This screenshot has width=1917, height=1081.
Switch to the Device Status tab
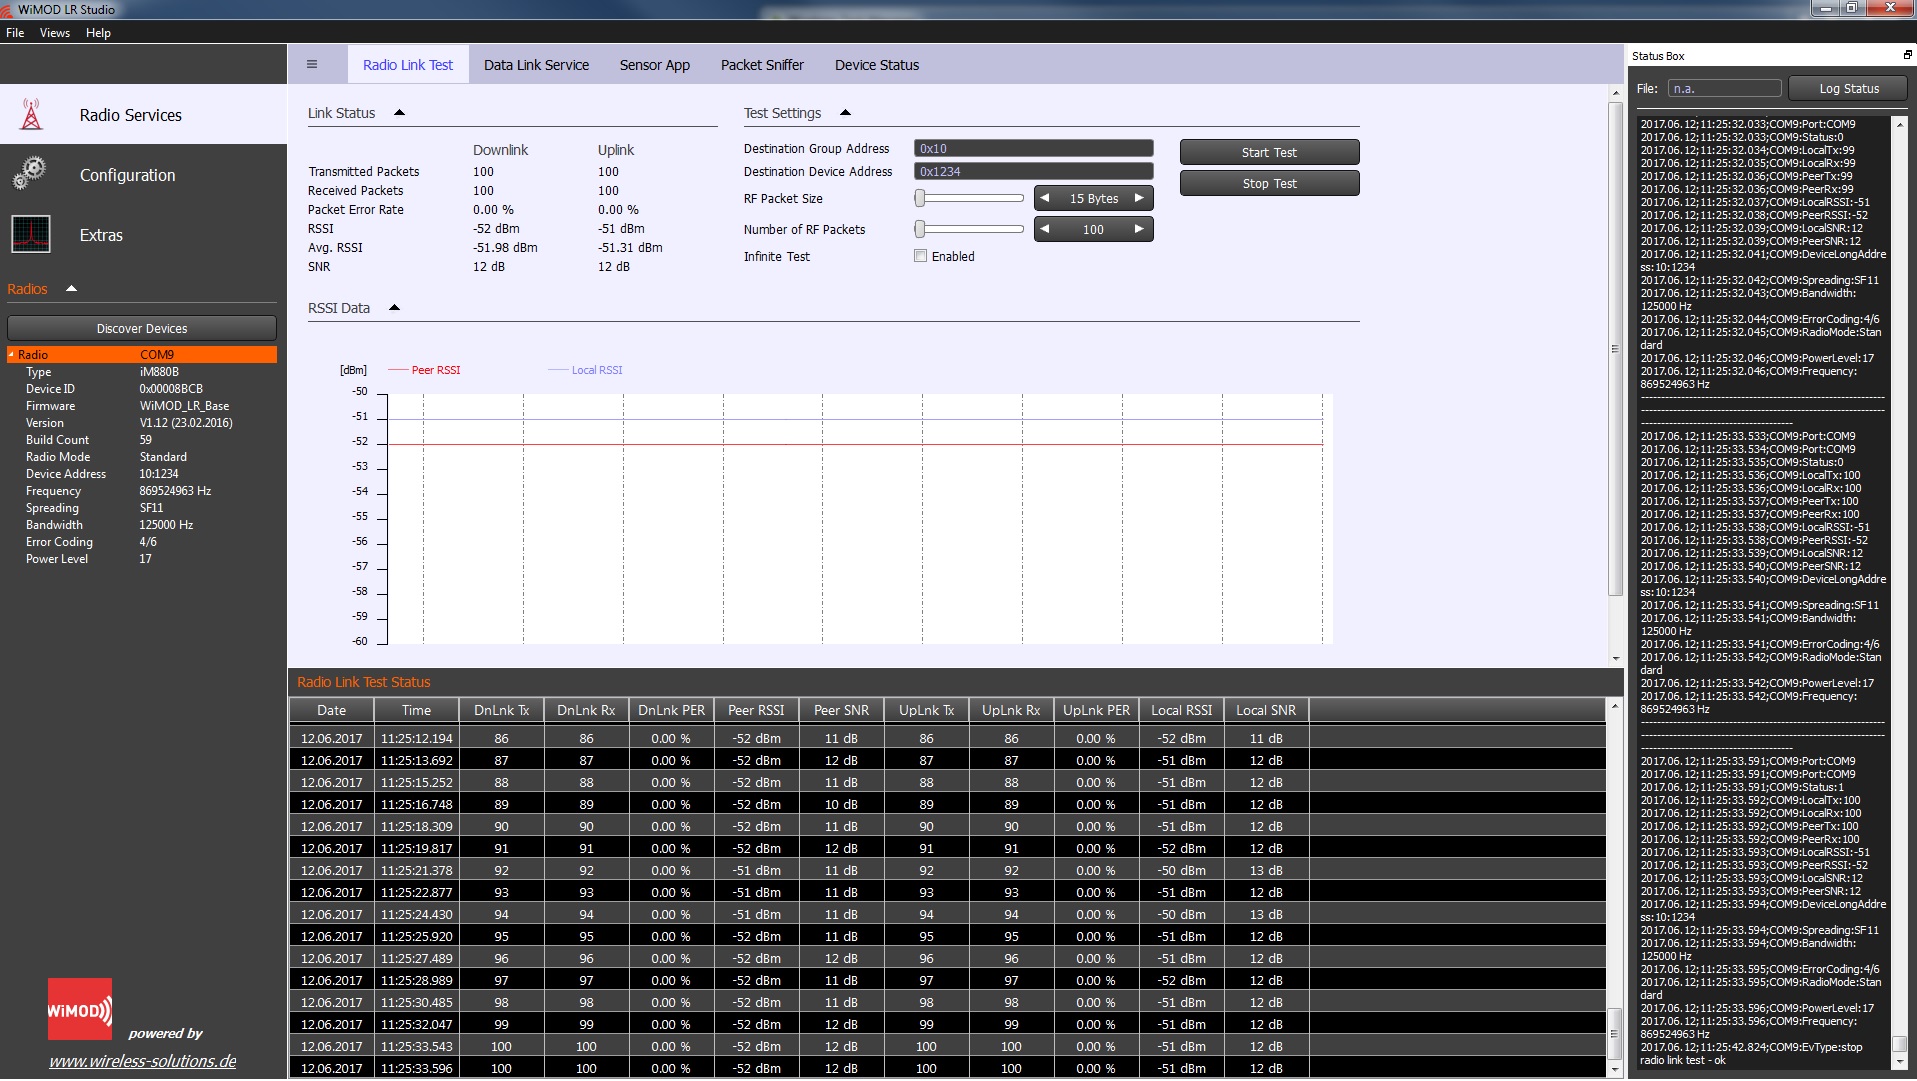(877, 65)
